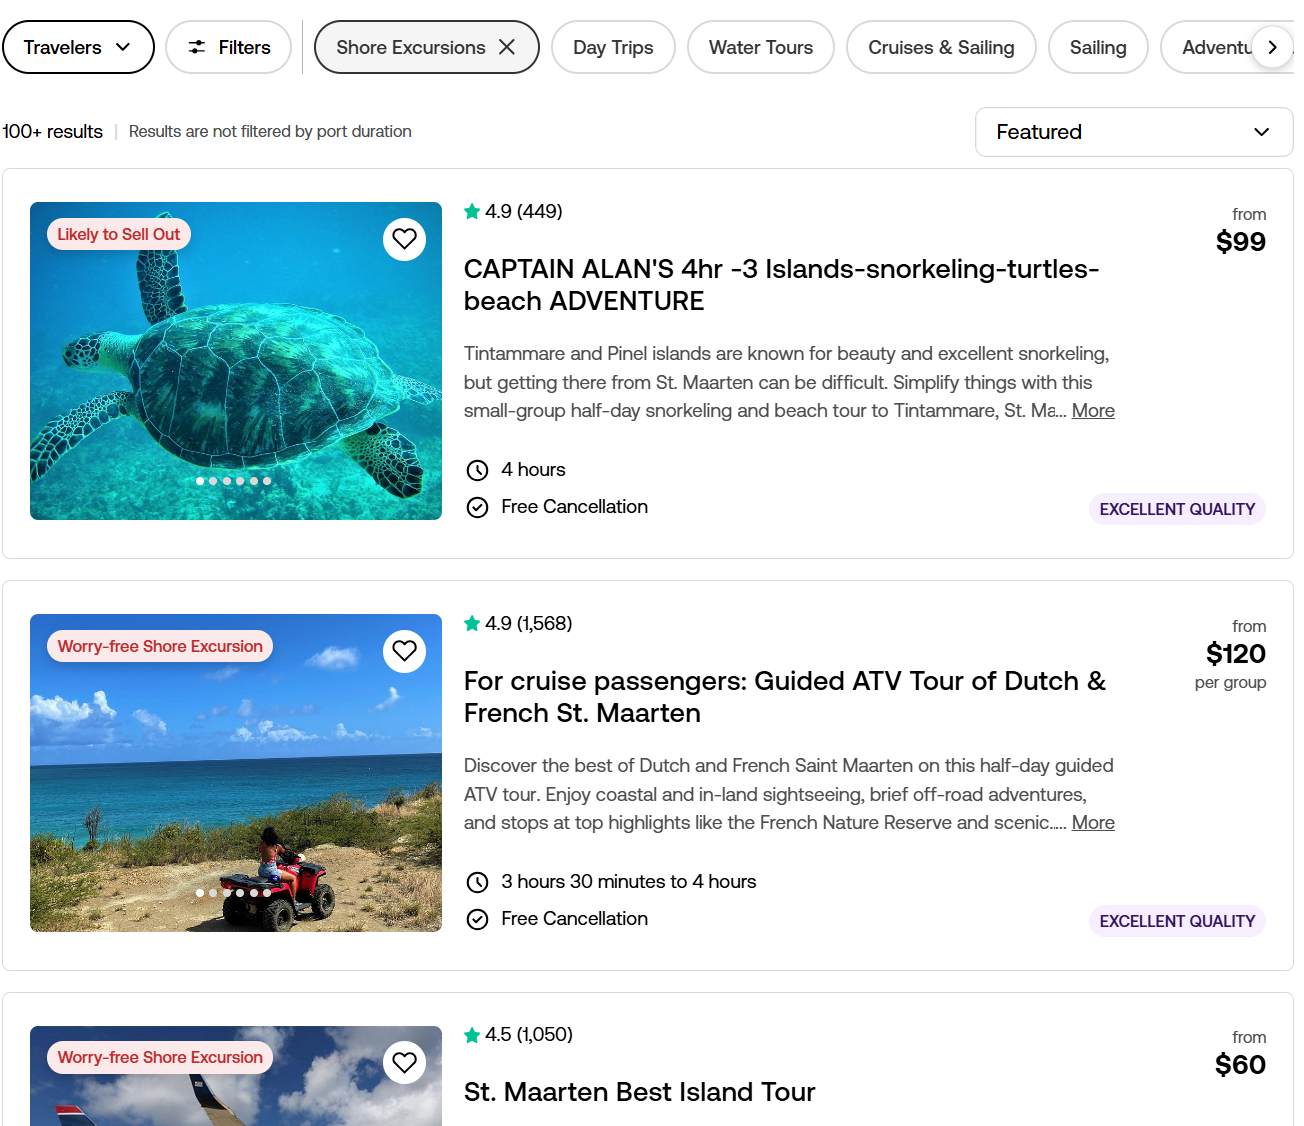Click the heart icon on the ATV tour card

[404, 651]
